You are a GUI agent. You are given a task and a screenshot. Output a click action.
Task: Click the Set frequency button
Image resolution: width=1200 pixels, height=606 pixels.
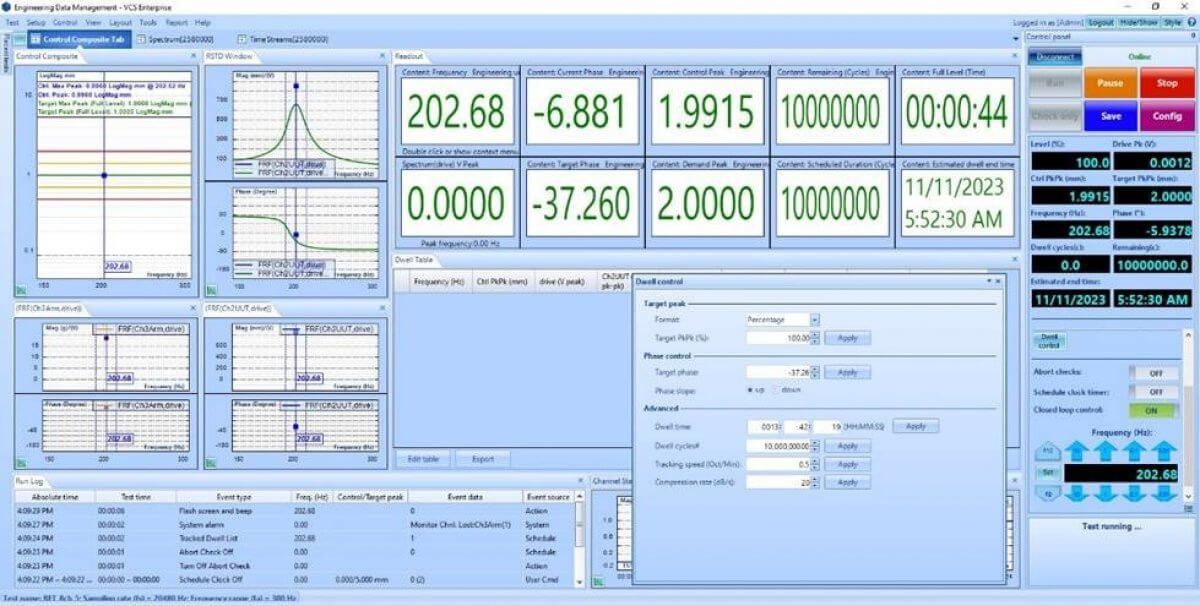(1048, 472)
